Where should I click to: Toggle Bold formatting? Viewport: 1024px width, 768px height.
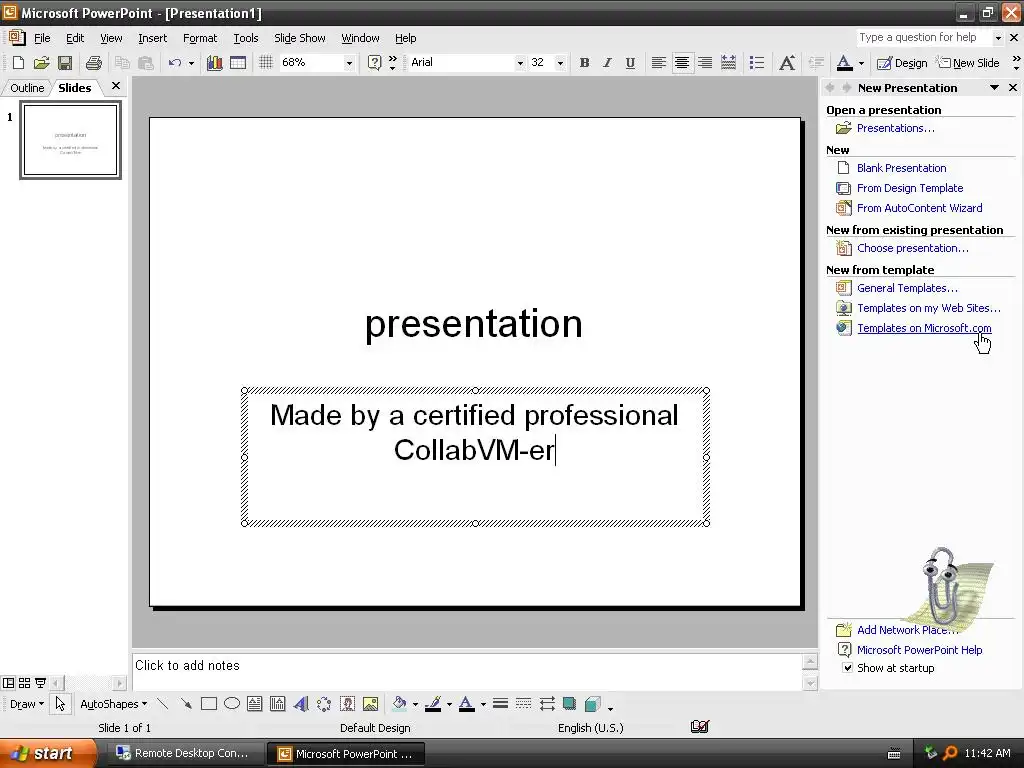coord(584,63)
